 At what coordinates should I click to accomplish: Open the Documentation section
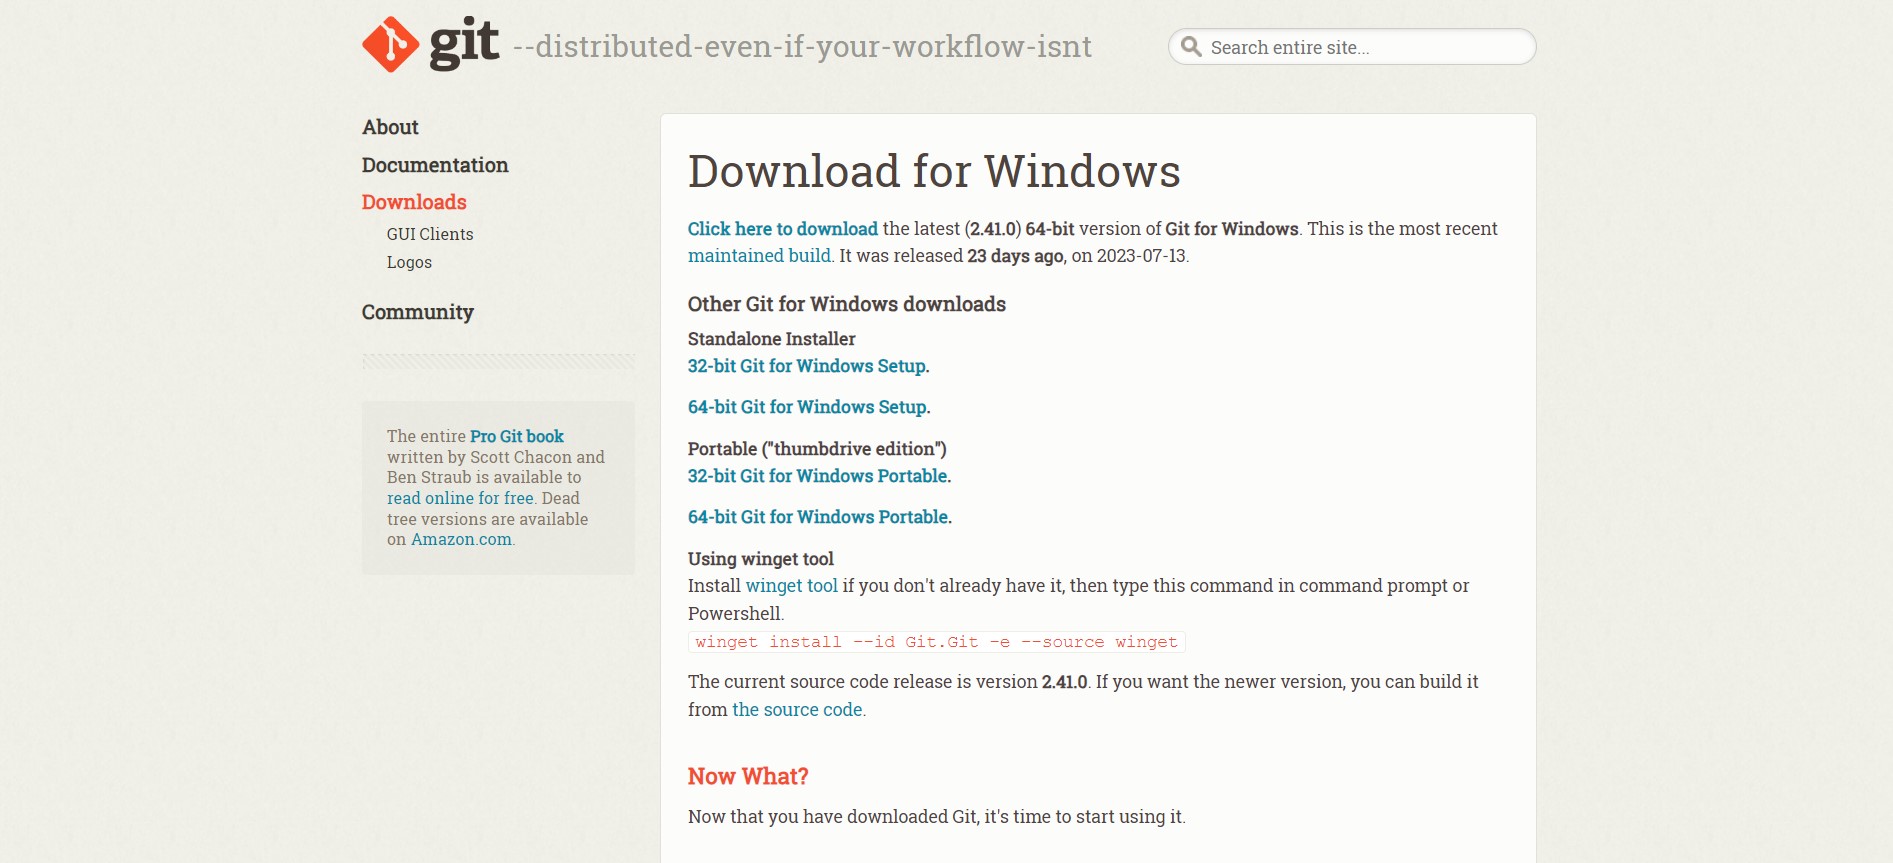pyautogui.click(x=435, y=165)
